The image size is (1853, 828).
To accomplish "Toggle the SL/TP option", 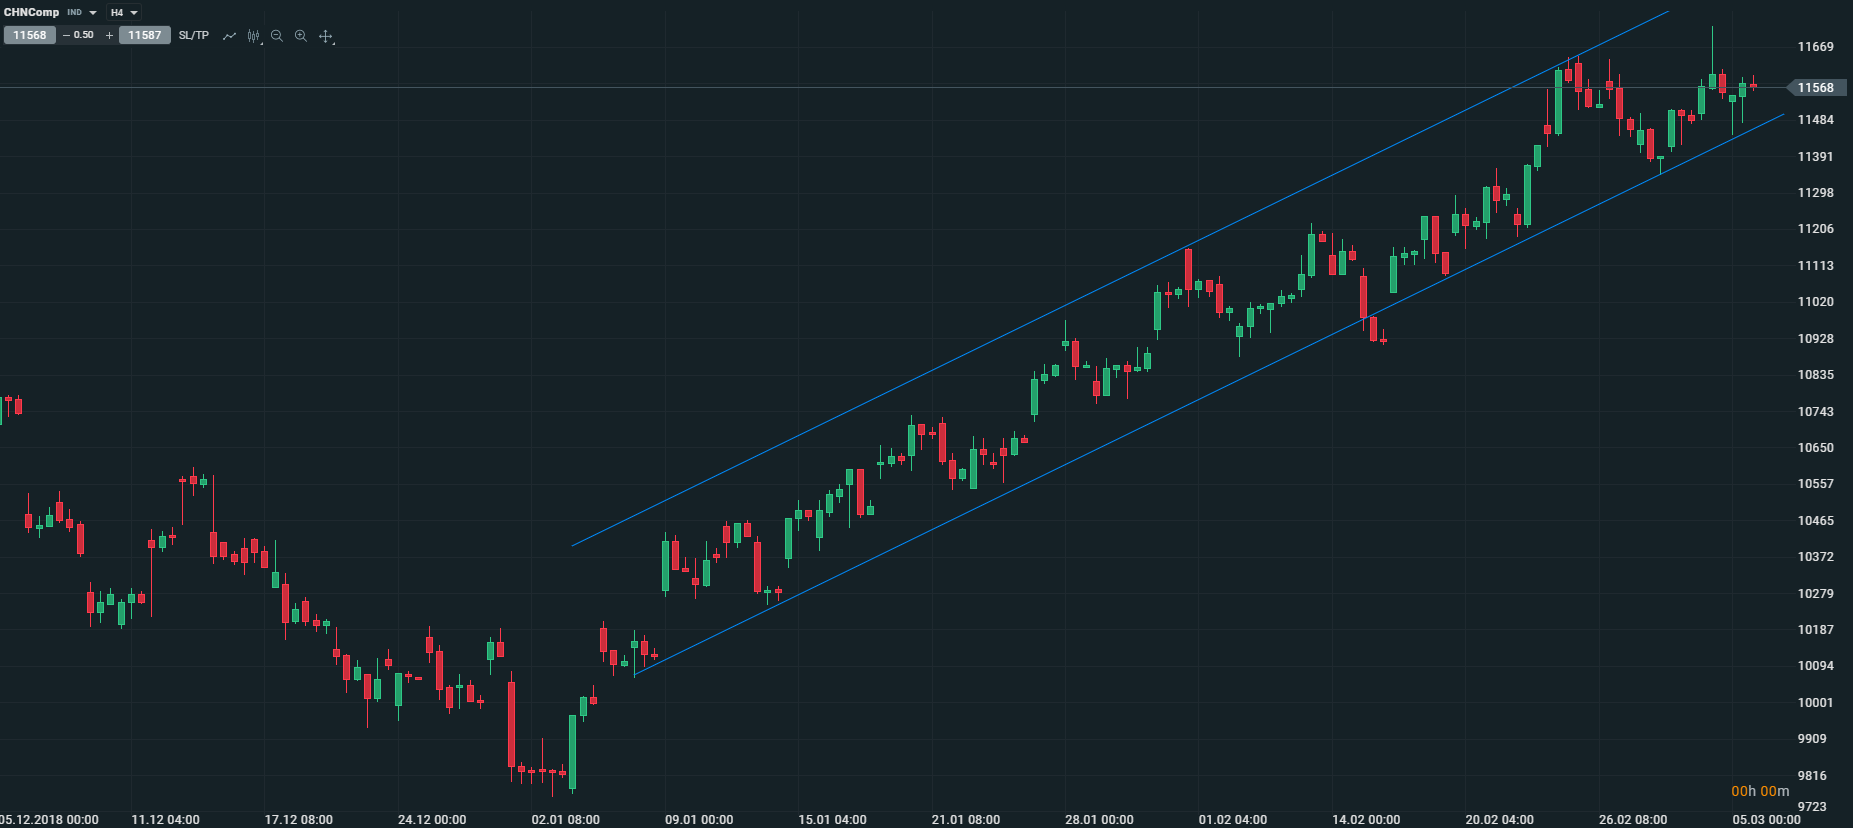I will [194, 35].
